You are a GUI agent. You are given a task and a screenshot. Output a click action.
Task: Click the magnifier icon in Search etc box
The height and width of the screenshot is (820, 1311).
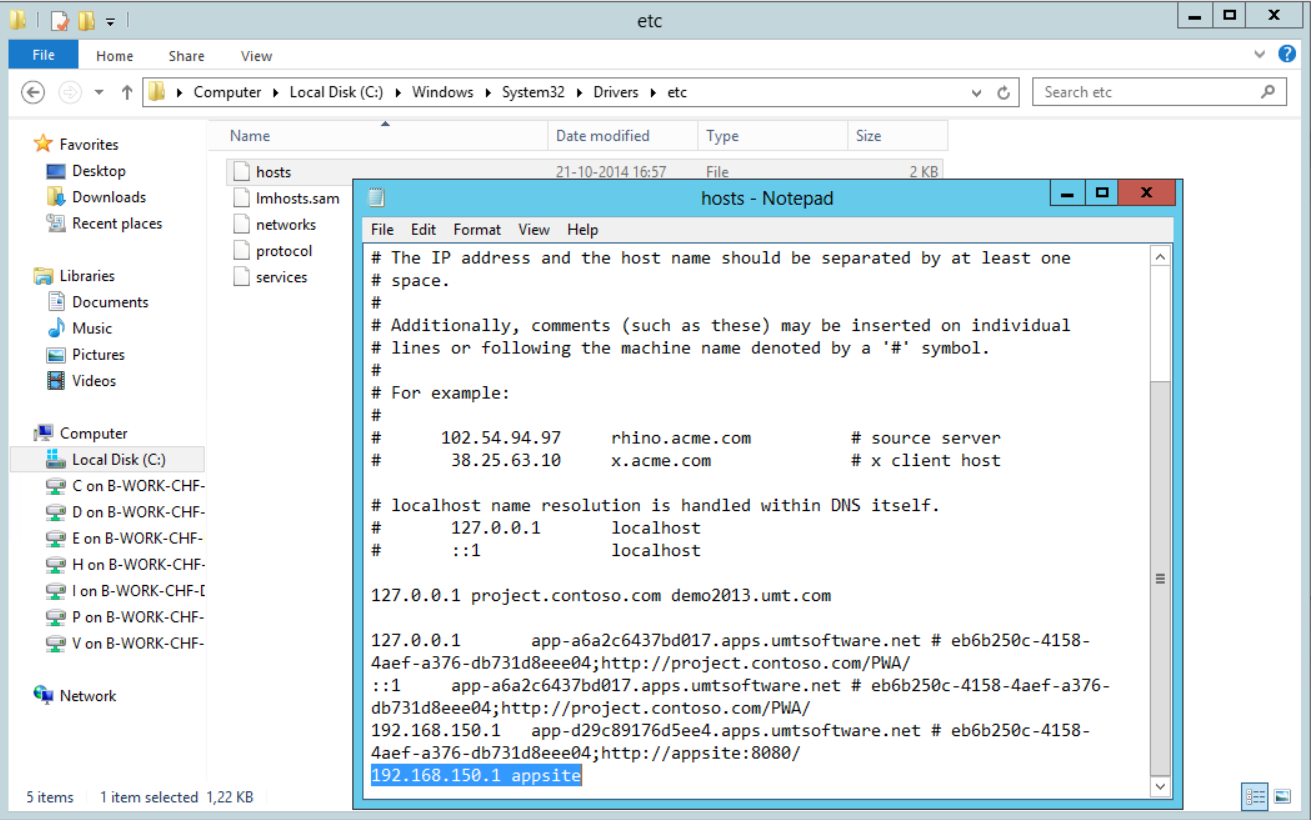[x=1268, y=92]
